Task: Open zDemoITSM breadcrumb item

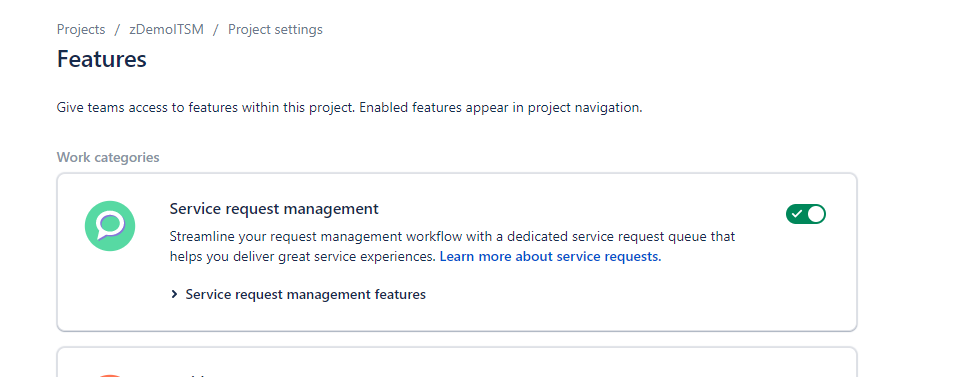Action: click(x=166, y=29)
